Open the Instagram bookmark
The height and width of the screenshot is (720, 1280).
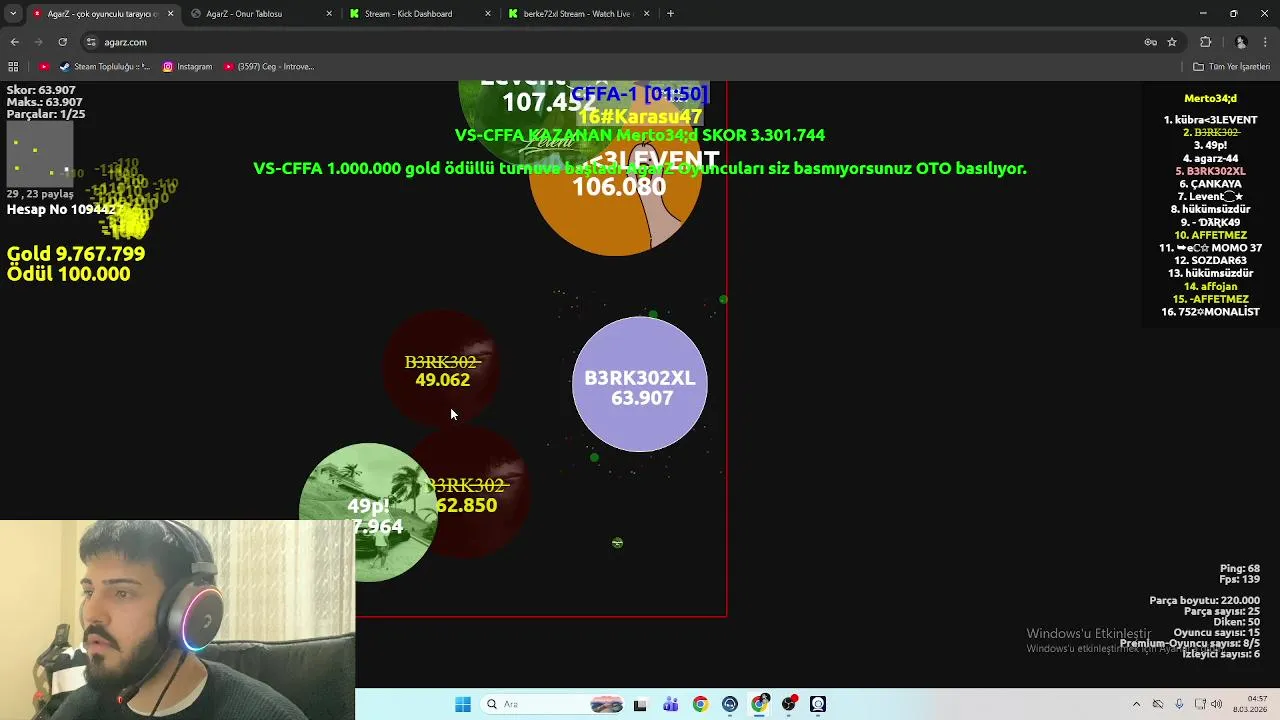[x=187, y=67]
